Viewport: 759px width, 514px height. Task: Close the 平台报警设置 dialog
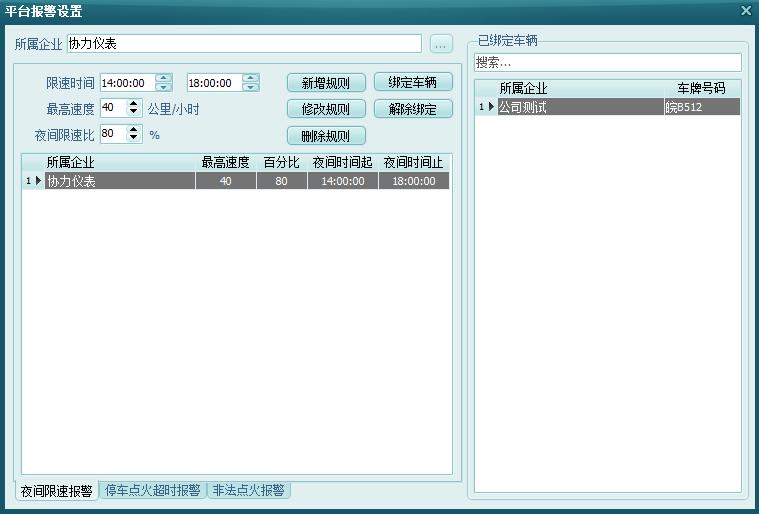tap(745, 11)
